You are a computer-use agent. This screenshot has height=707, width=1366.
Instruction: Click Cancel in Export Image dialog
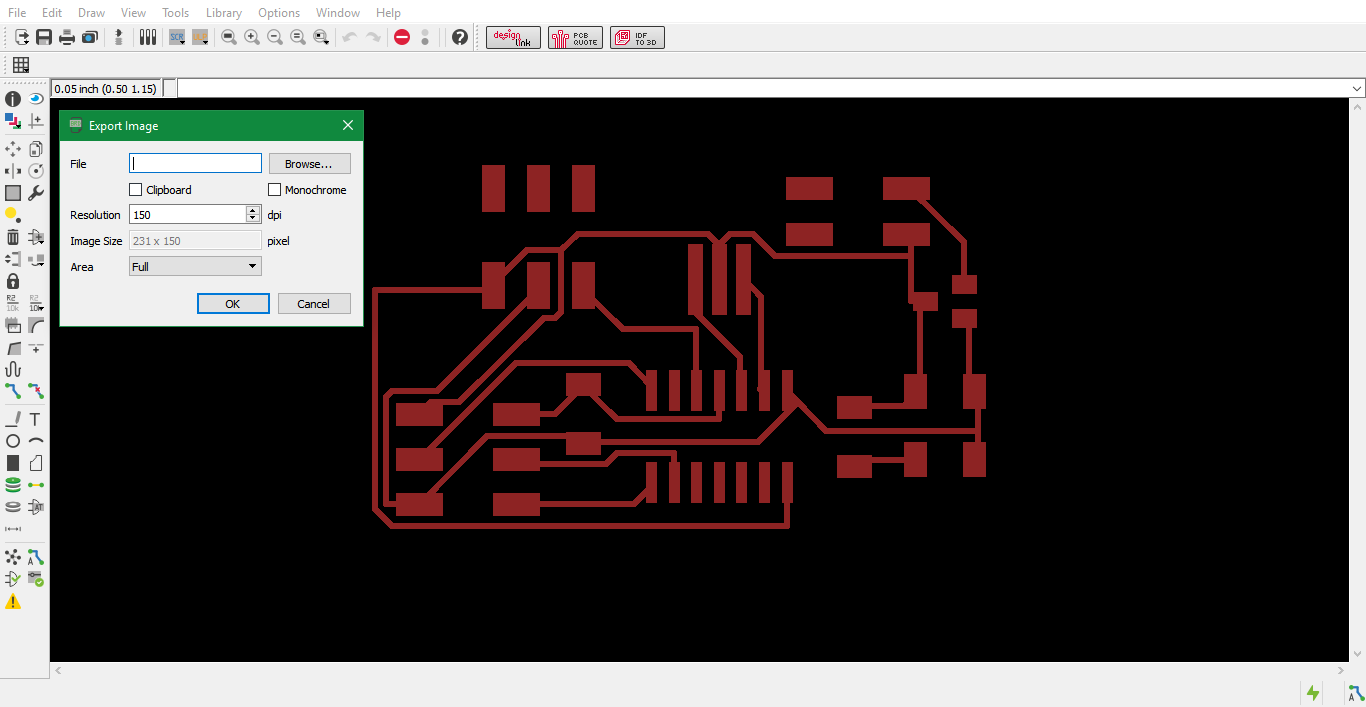[314, 304]
